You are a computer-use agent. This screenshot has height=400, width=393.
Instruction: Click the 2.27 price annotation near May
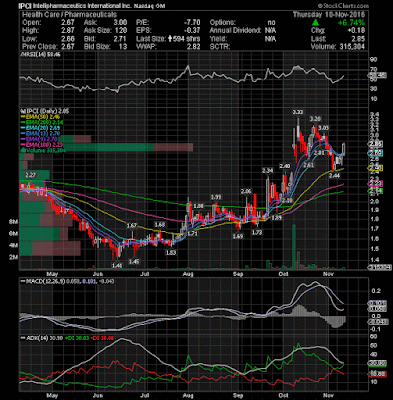click(x=30, y=174)
